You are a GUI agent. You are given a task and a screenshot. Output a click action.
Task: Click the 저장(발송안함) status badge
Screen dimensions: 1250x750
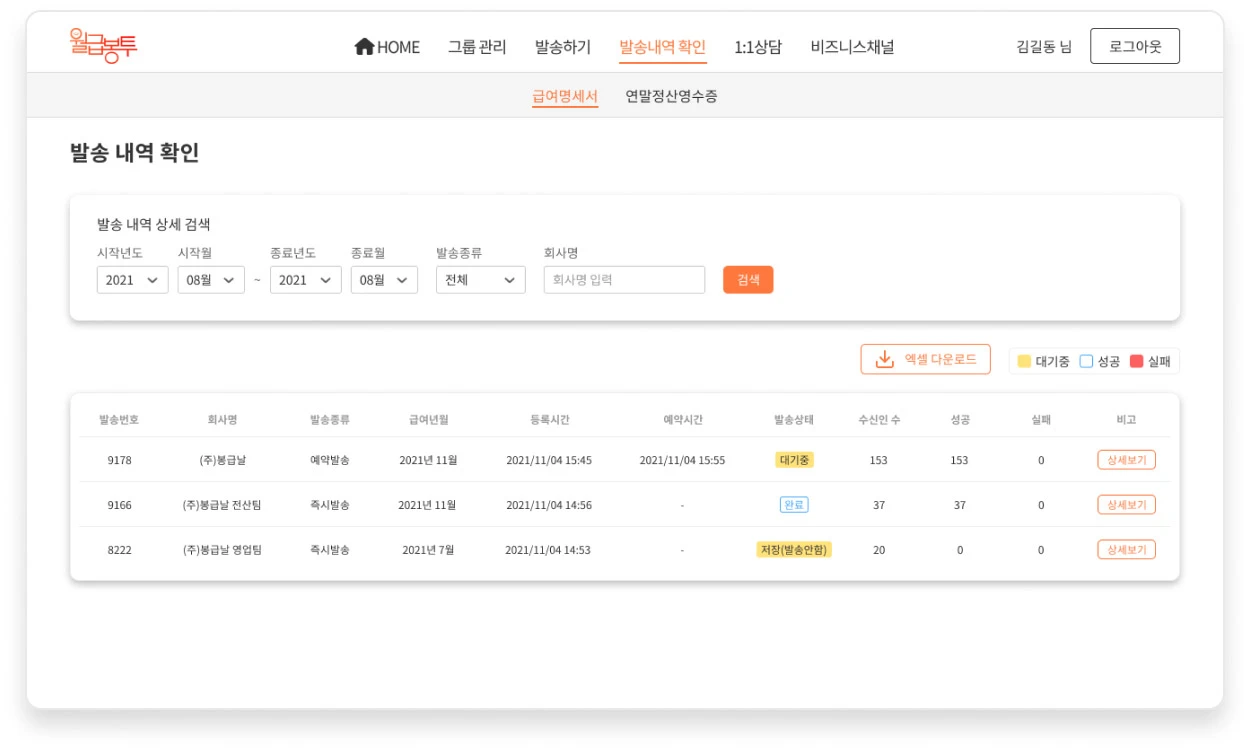pyautogui.click(x=794, y=550)
